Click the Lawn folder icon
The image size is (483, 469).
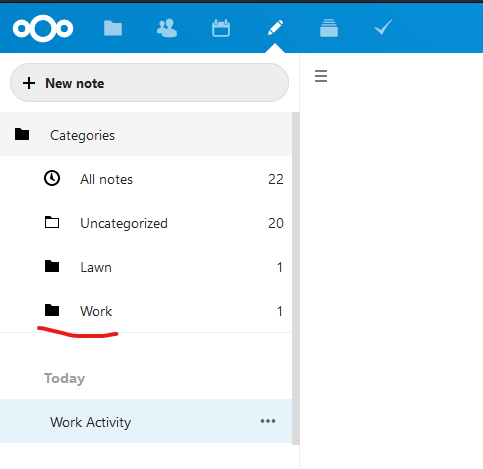click(52, 266)
